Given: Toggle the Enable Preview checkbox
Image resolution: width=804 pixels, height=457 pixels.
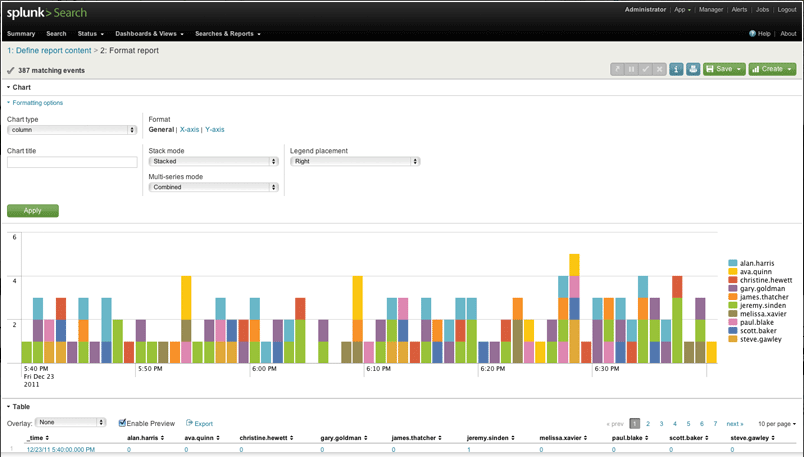Looking at the screenshot, I should click(122, 423).
